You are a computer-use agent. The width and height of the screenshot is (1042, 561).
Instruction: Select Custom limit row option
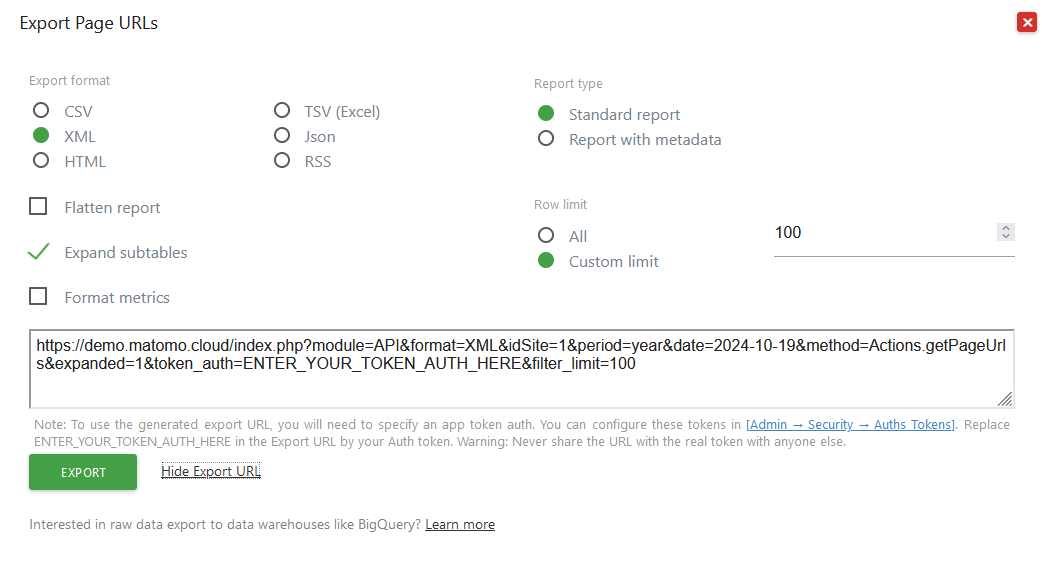click(546, 261)
